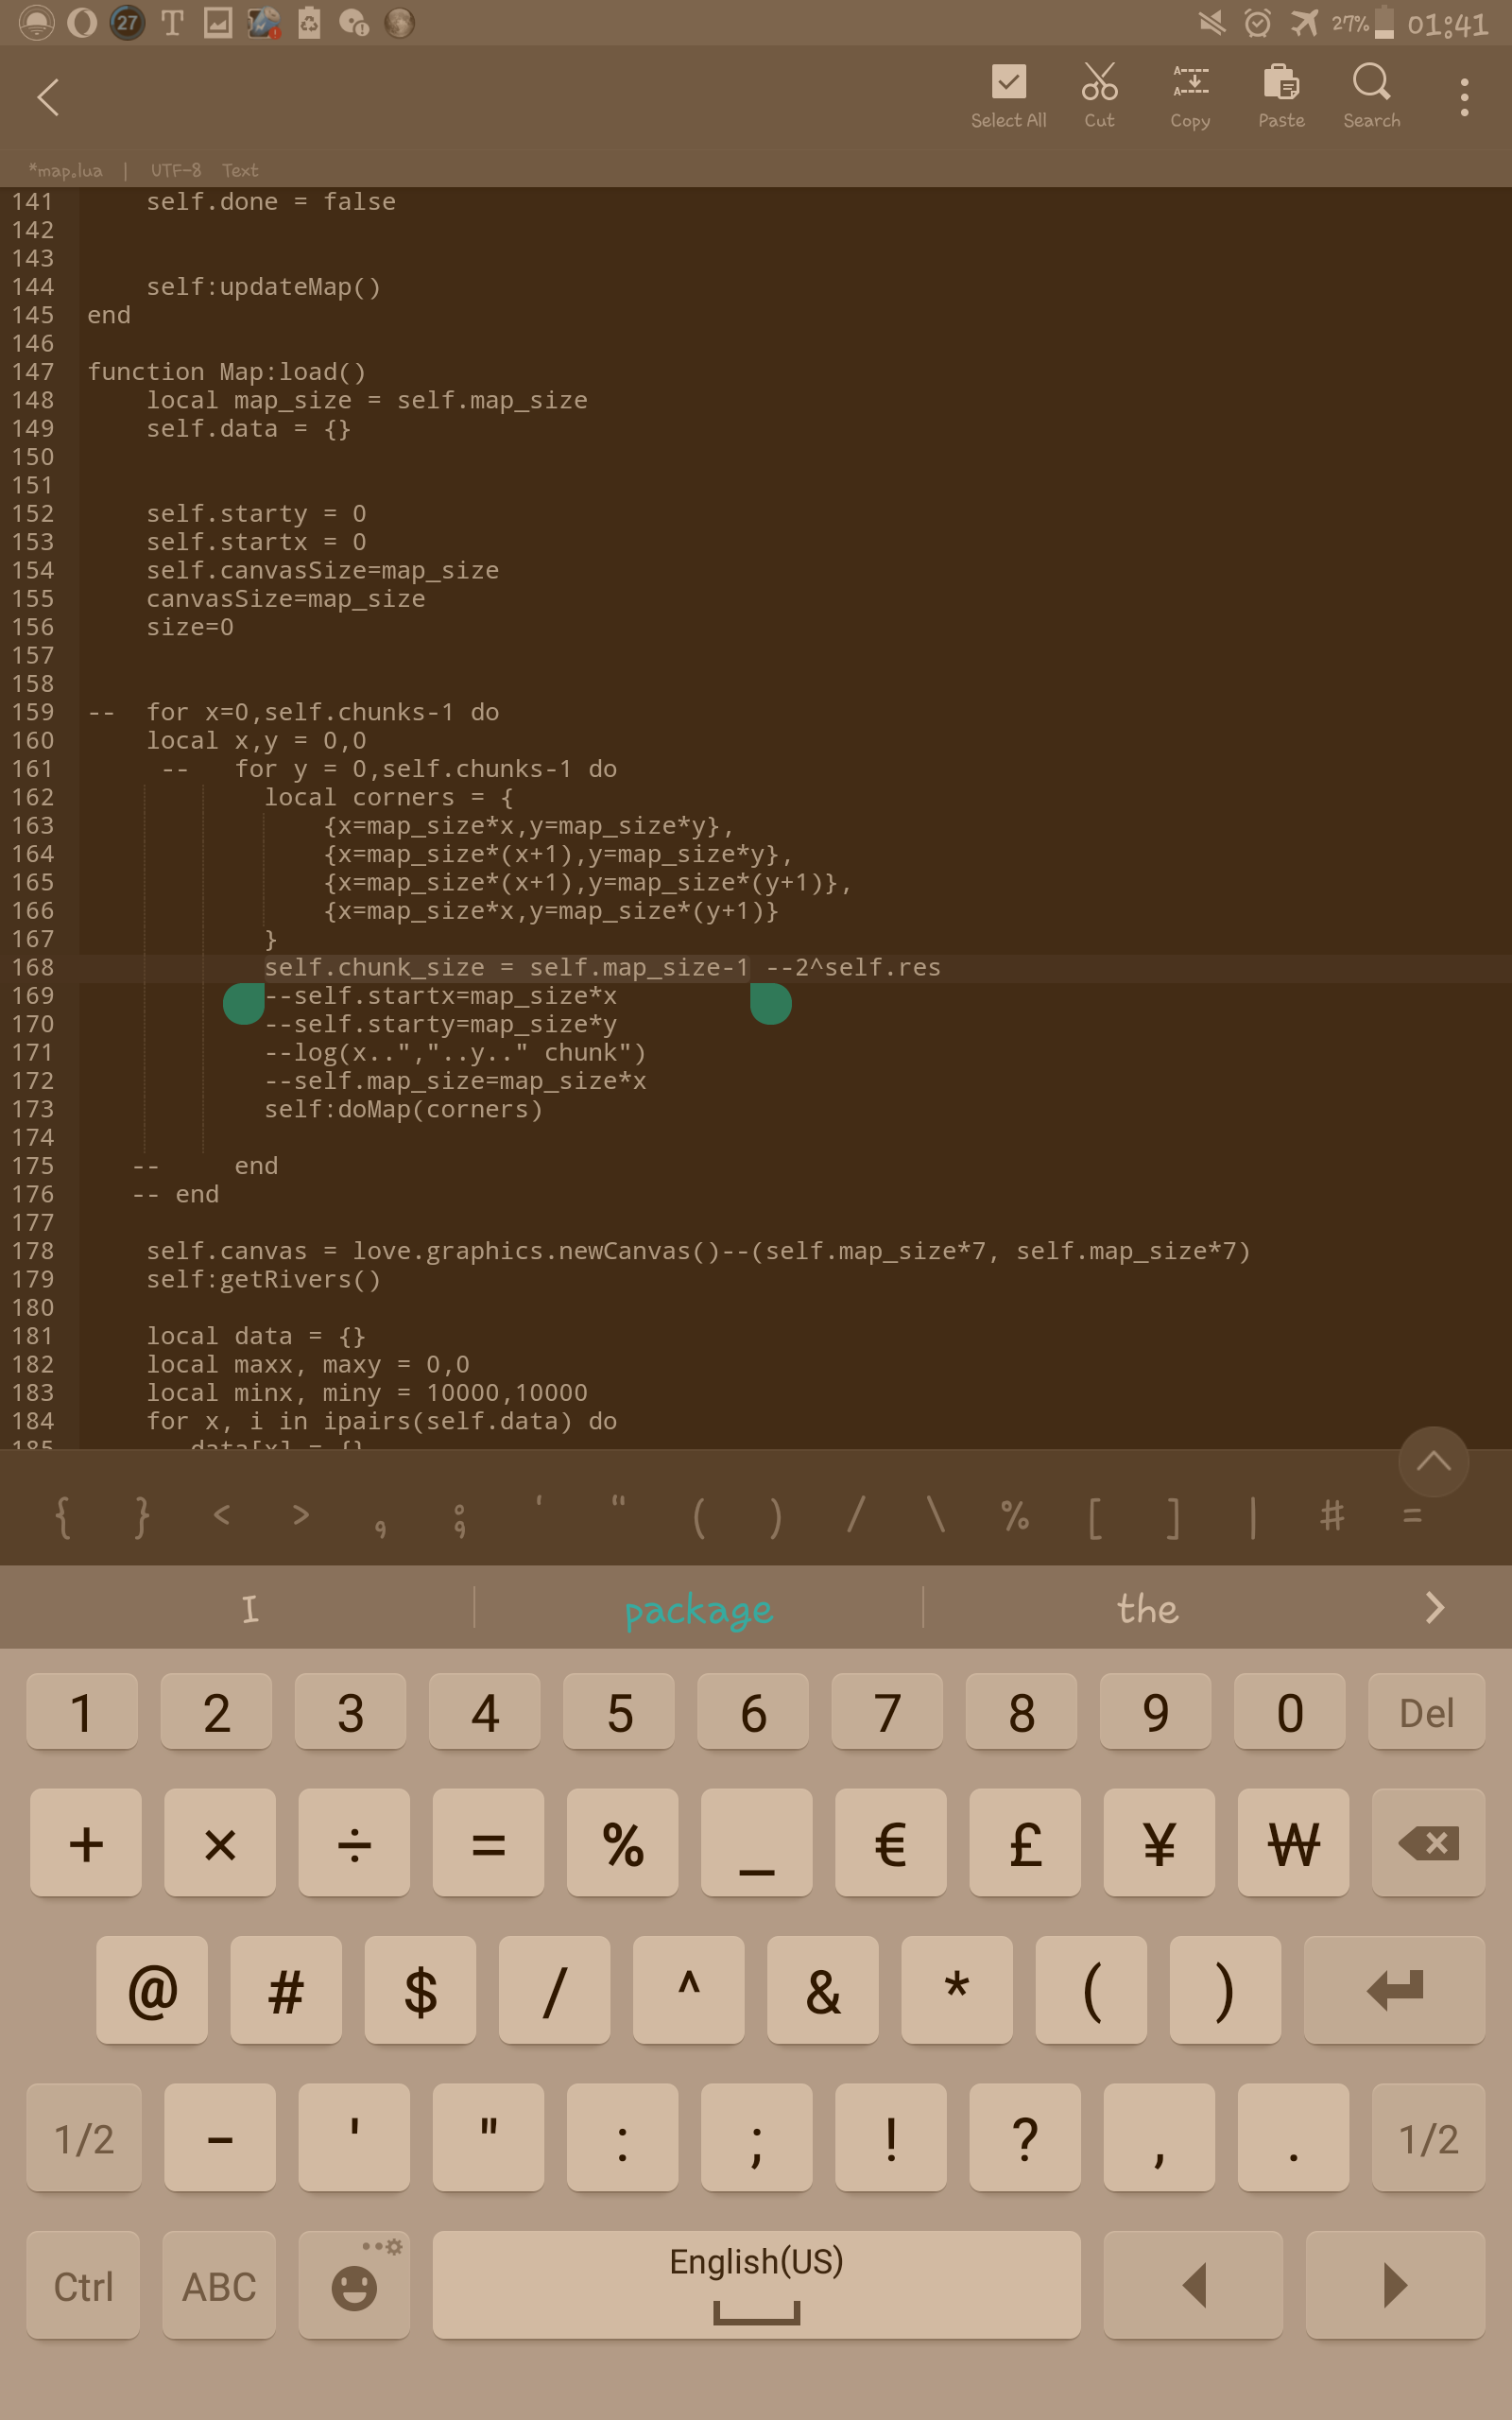The width and height of the screenshot is (1512, 2420).
Task: Tap "size=0" on line 156
Action: pos(190,627)
